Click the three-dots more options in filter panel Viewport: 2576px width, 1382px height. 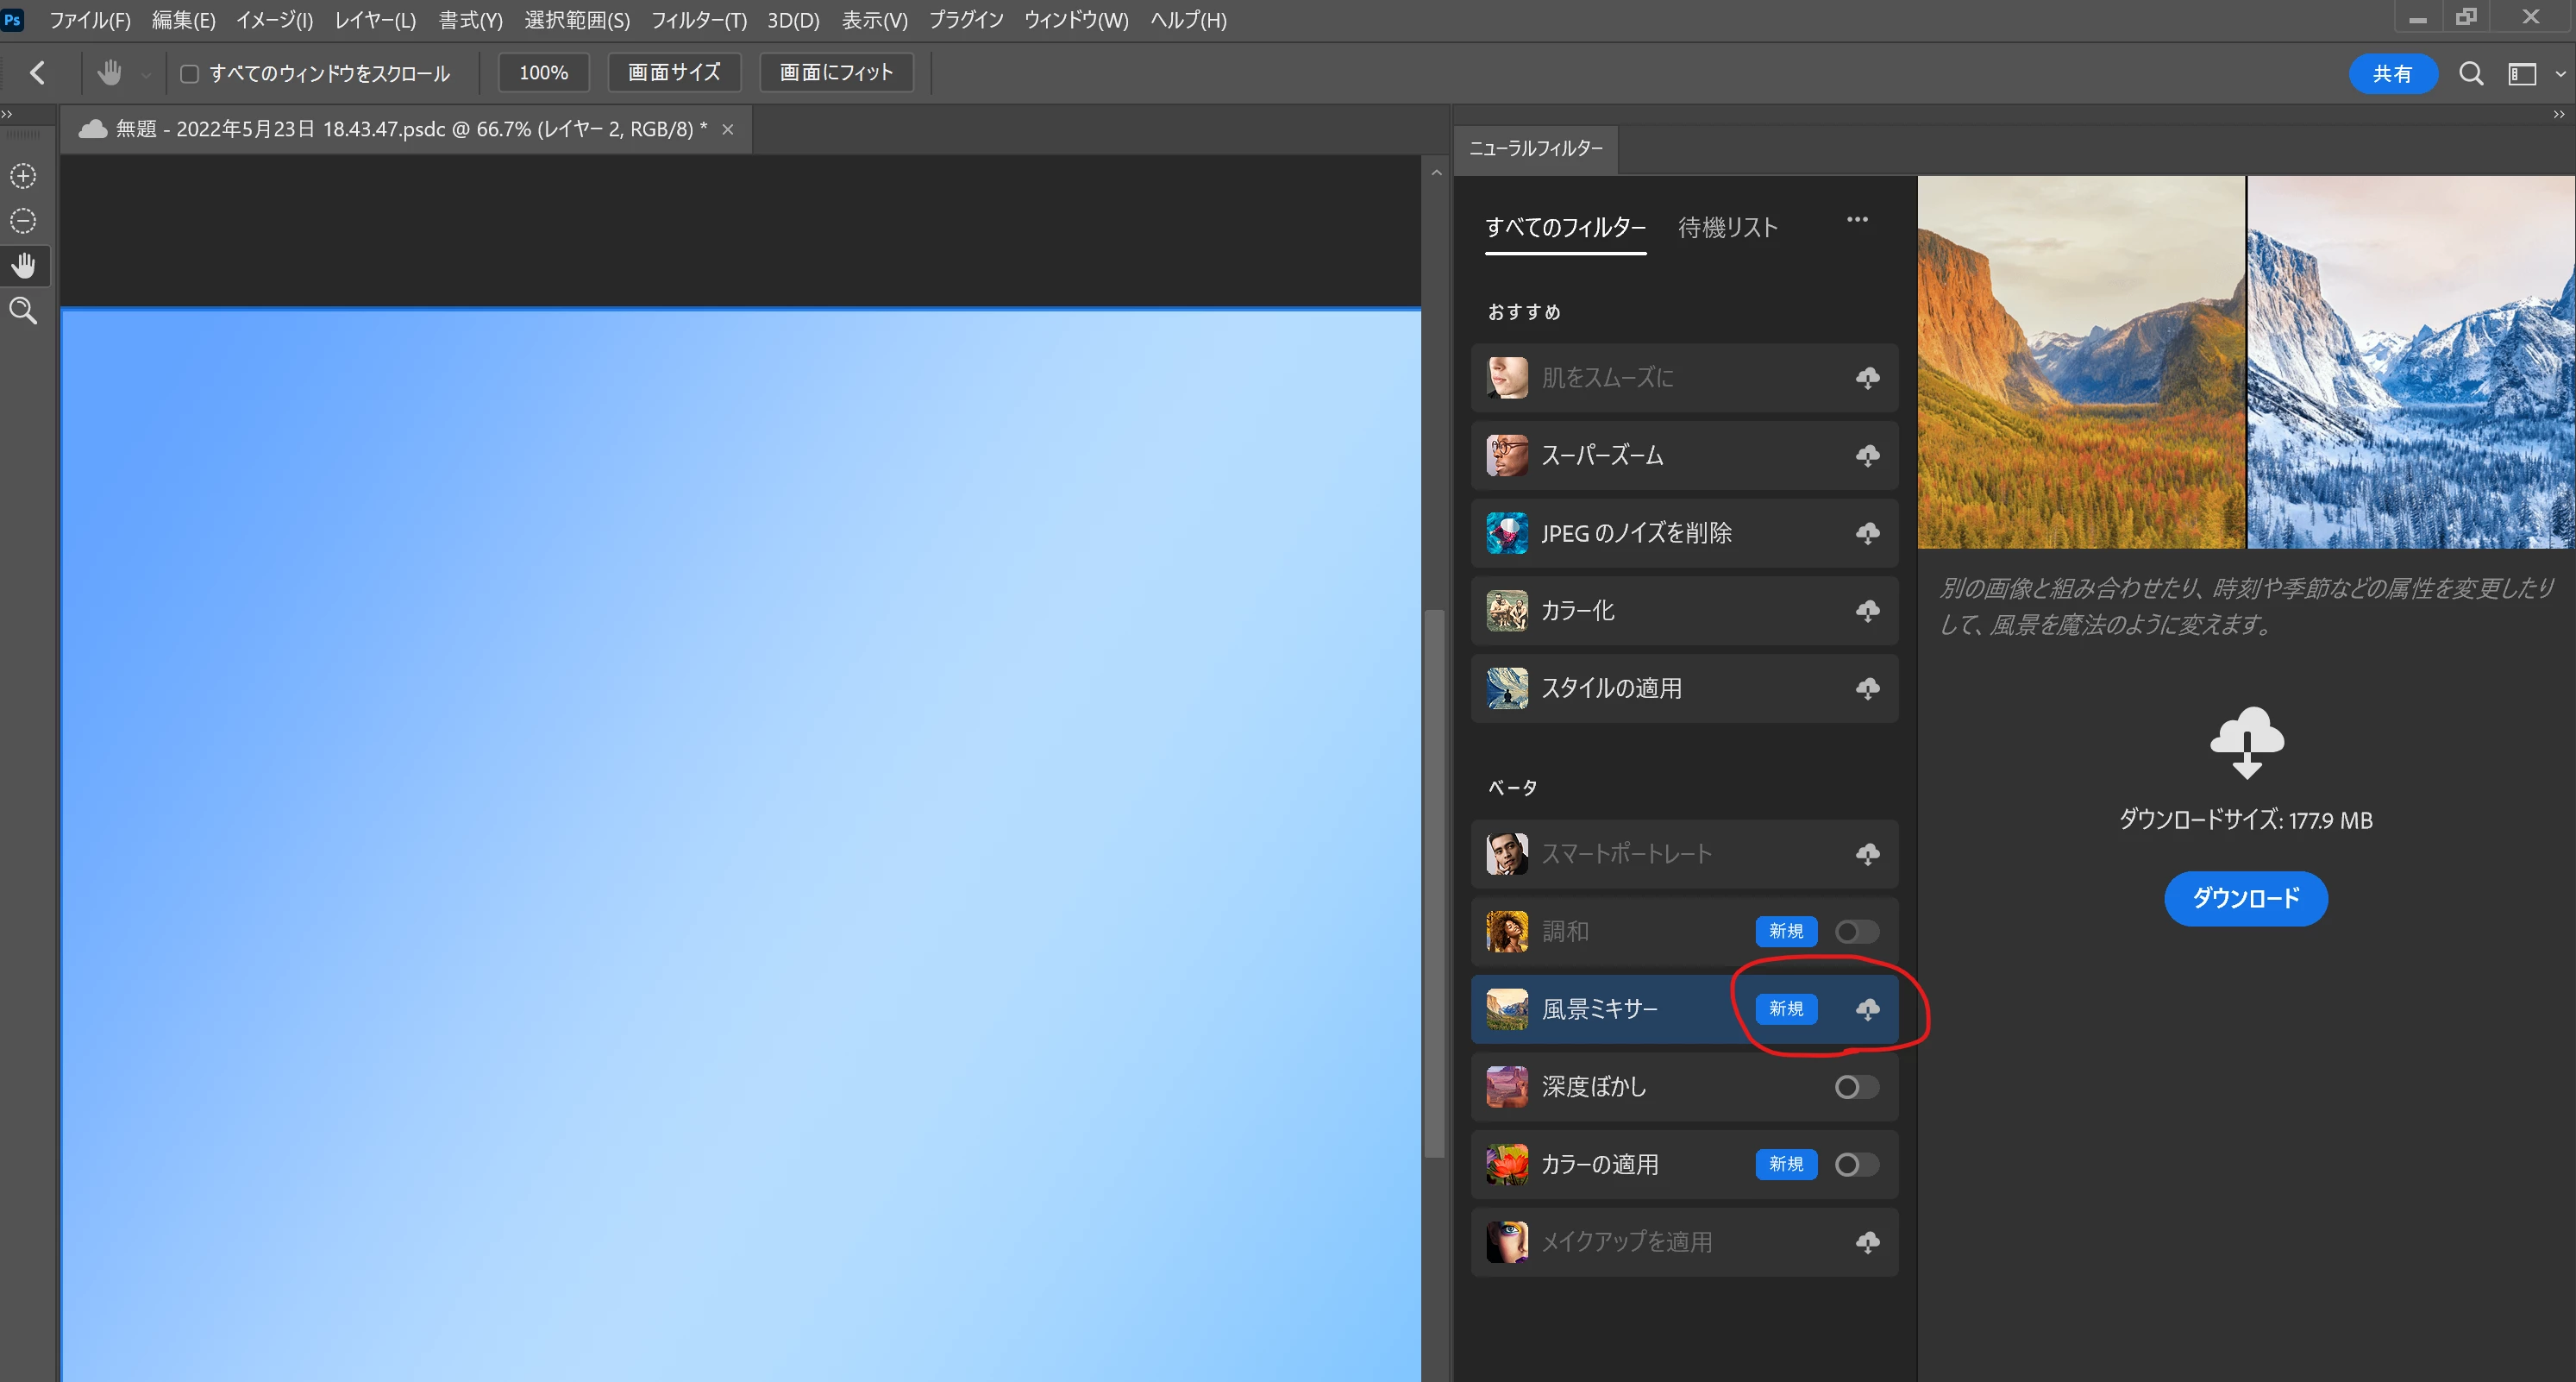point(1857,220)
